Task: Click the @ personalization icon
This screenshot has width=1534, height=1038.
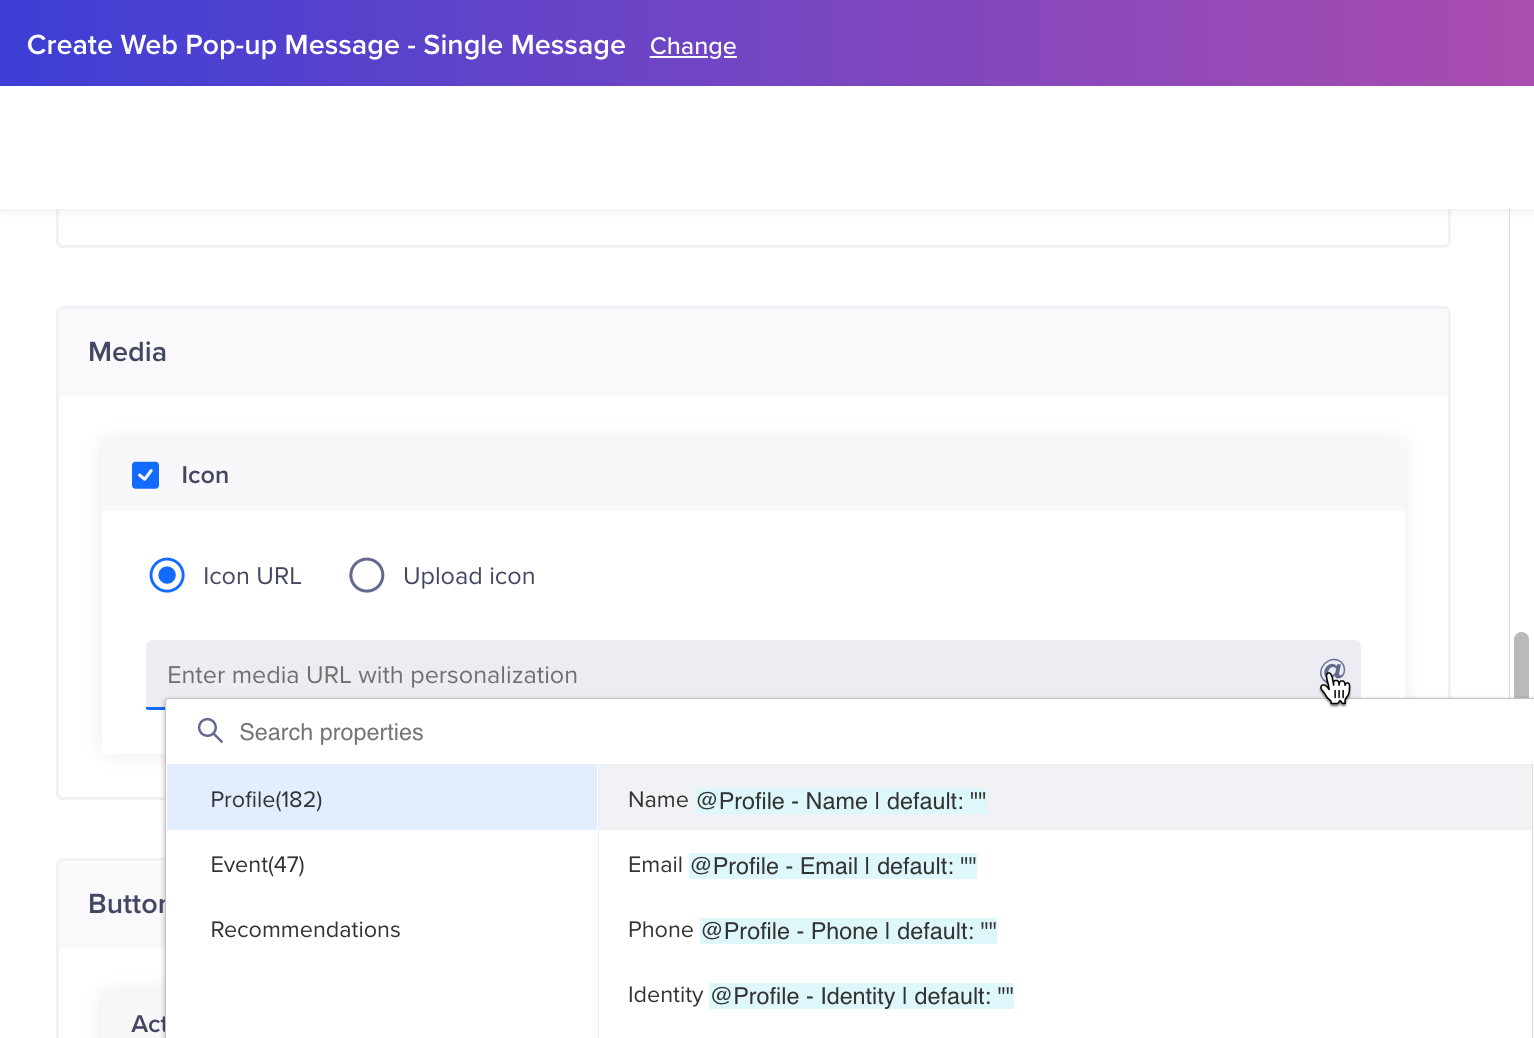Action: point(1332,672)
